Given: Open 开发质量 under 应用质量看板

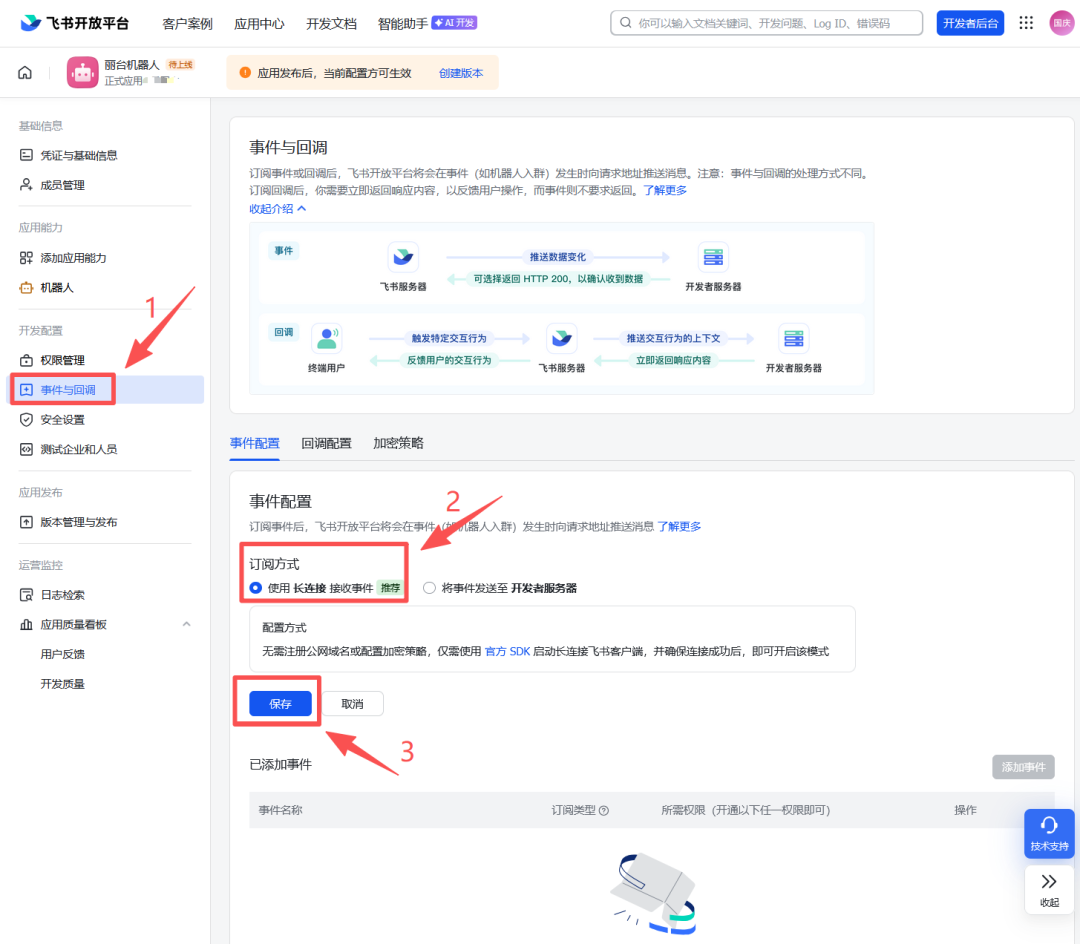Looking at the screenshot, I should [63, 684].
